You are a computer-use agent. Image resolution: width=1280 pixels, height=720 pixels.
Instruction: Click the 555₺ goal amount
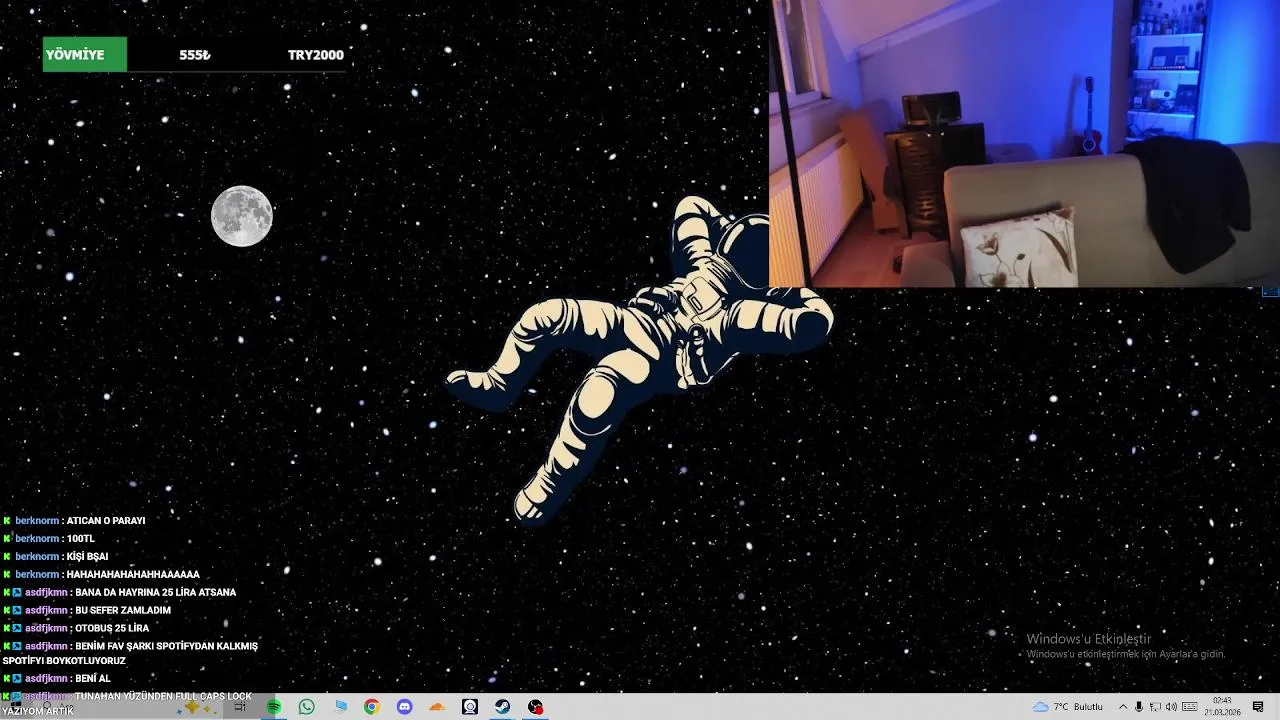click(195, 55)
